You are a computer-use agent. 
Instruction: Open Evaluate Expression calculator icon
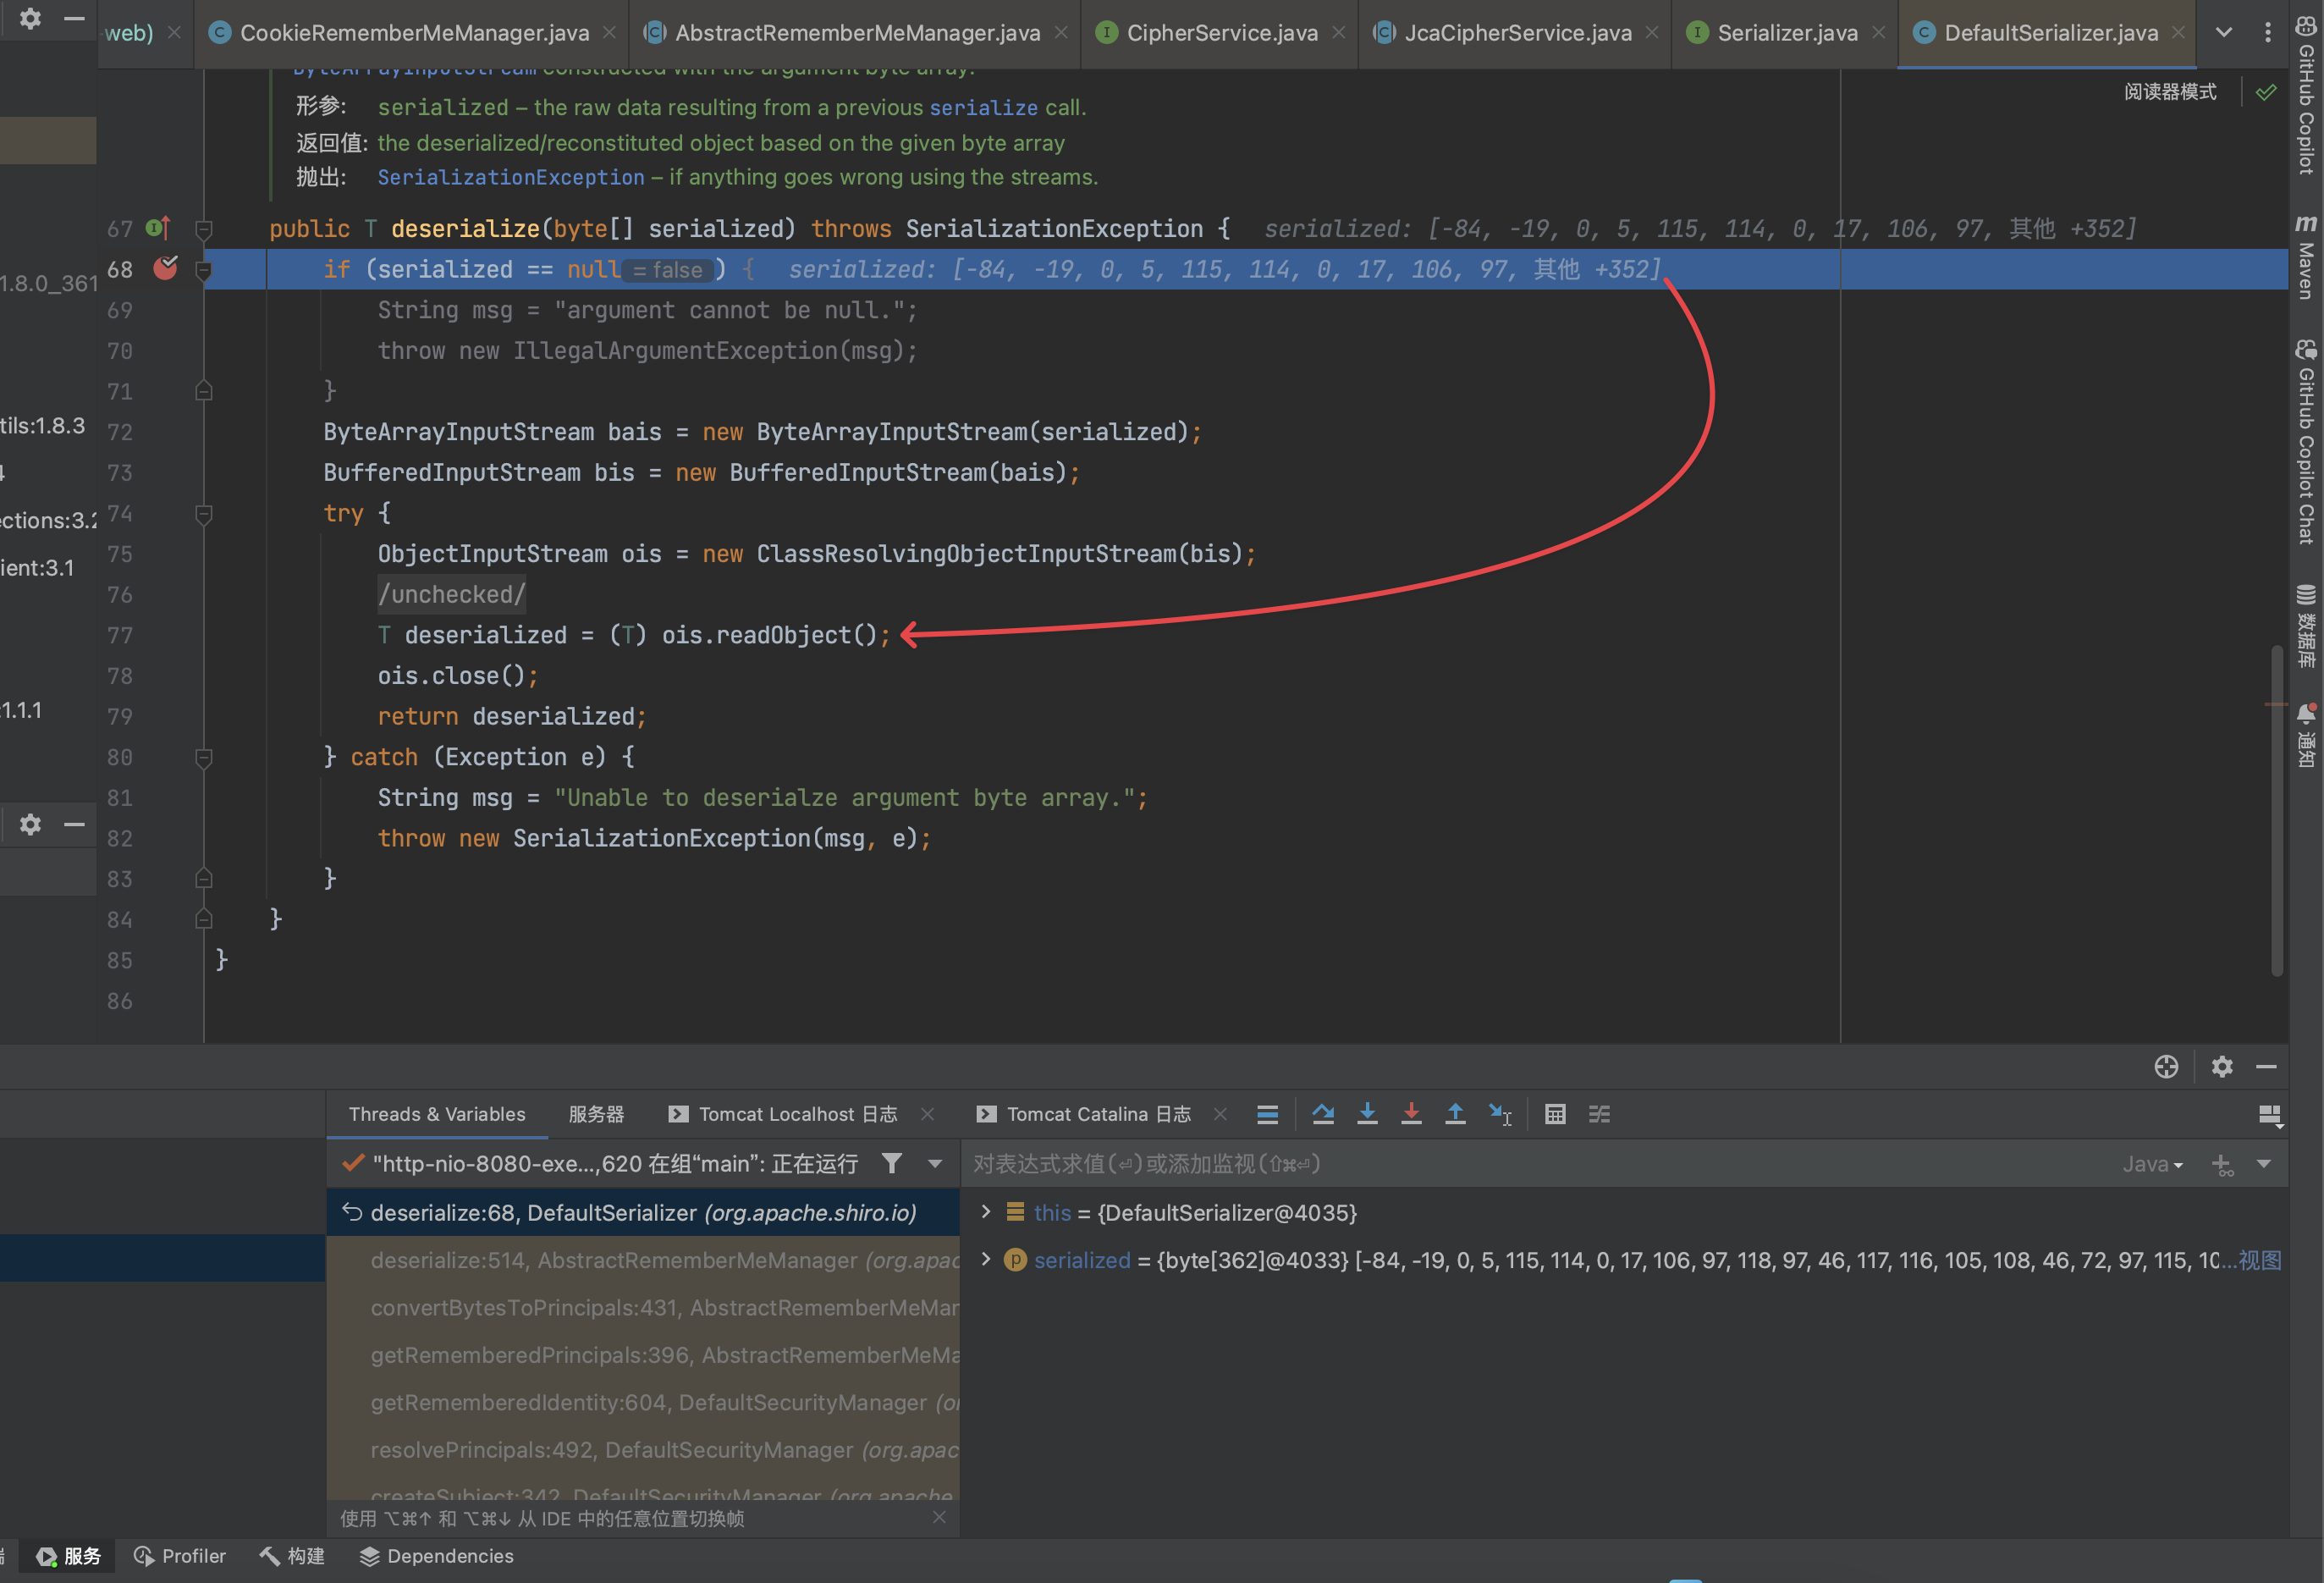tap(1555, 1114)
